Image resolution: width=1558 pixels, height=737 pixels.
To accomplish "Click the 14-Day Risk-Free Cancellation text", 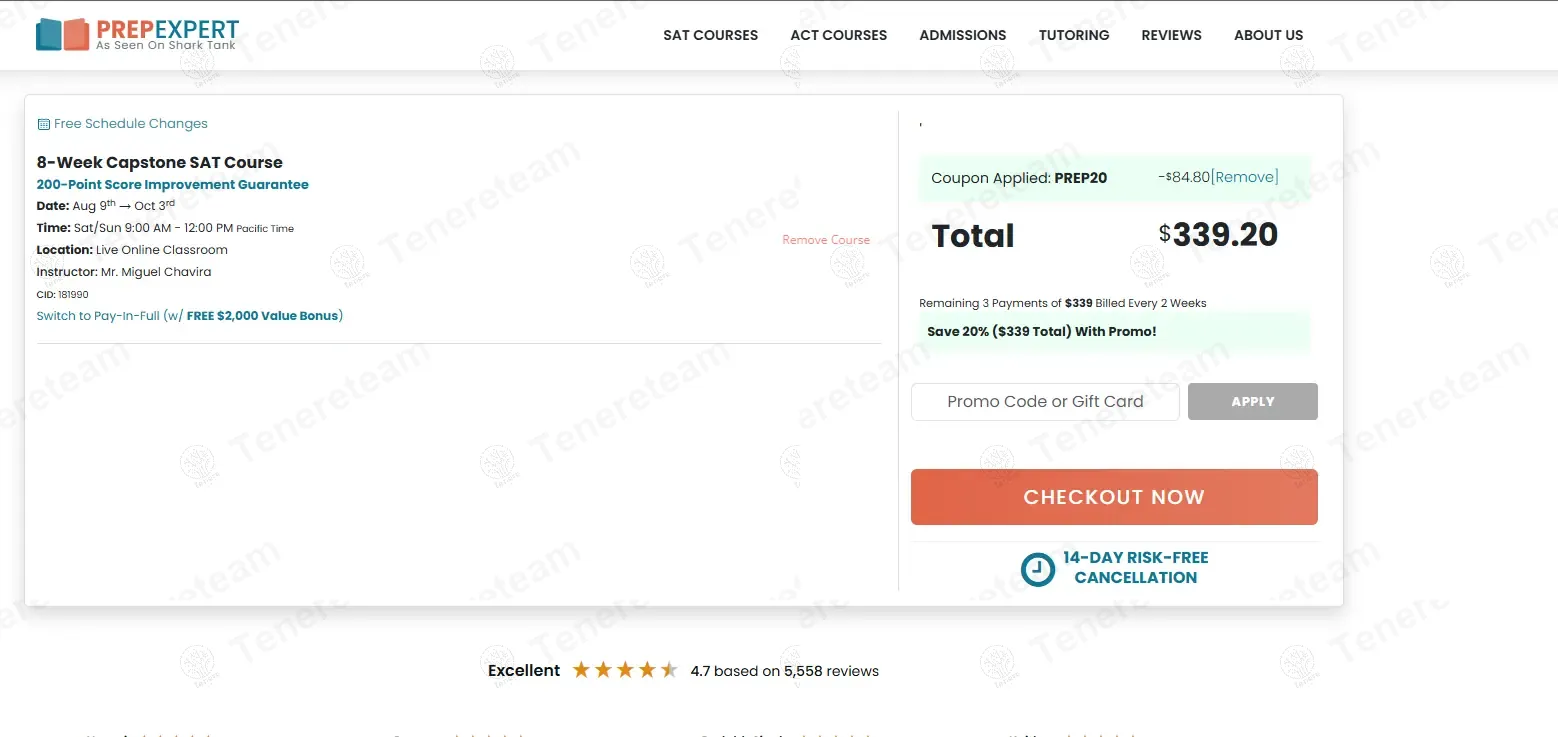I will point(1135,567).
